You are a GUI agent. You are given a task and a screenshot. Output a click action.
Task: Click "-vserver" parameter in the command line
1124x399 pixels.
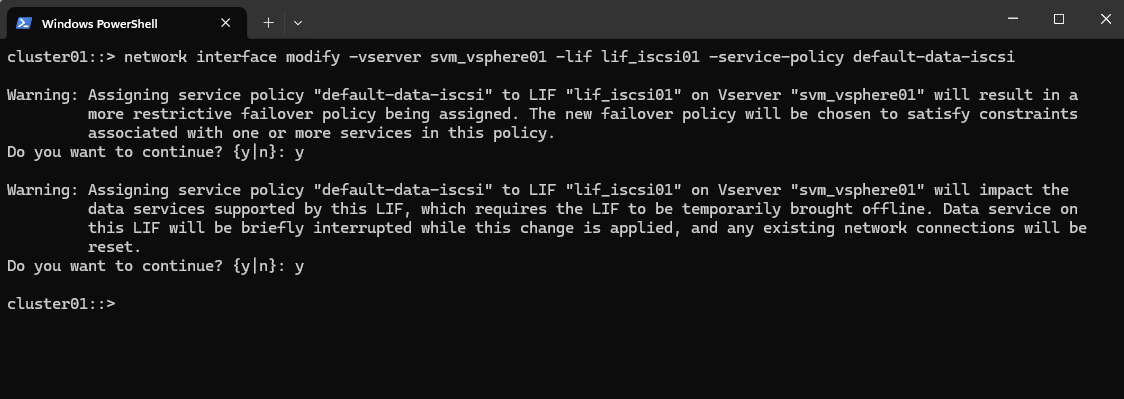coord(385,57)
